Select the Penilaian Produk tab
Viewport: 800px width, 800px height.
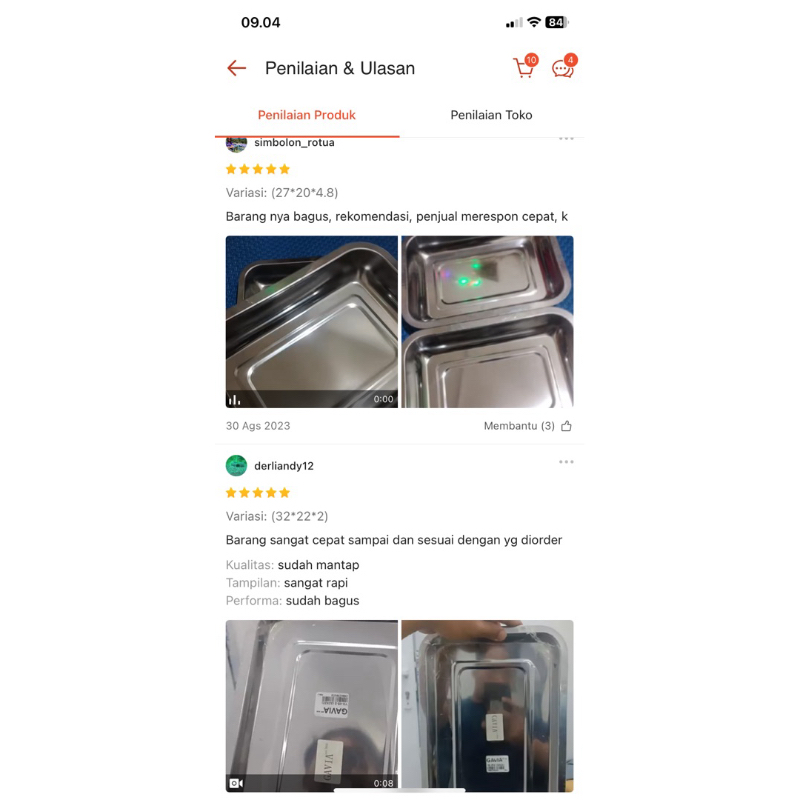[307, 115]
